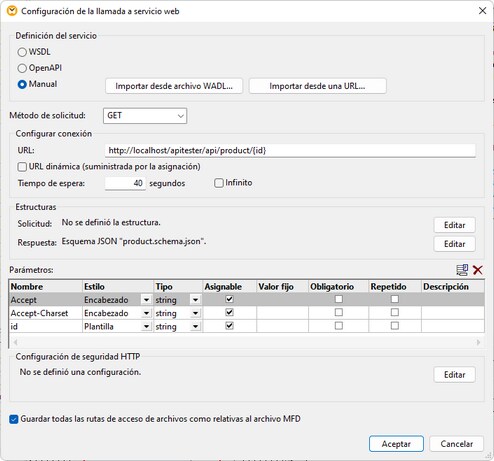Edit the Respuesta JSON schema structure
The height and width of the screenshot is (461, 494).
[454, 244]
